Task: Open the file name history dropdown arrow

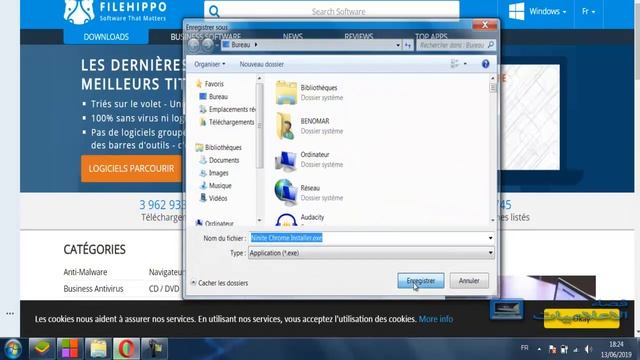Action: [490, 238]
